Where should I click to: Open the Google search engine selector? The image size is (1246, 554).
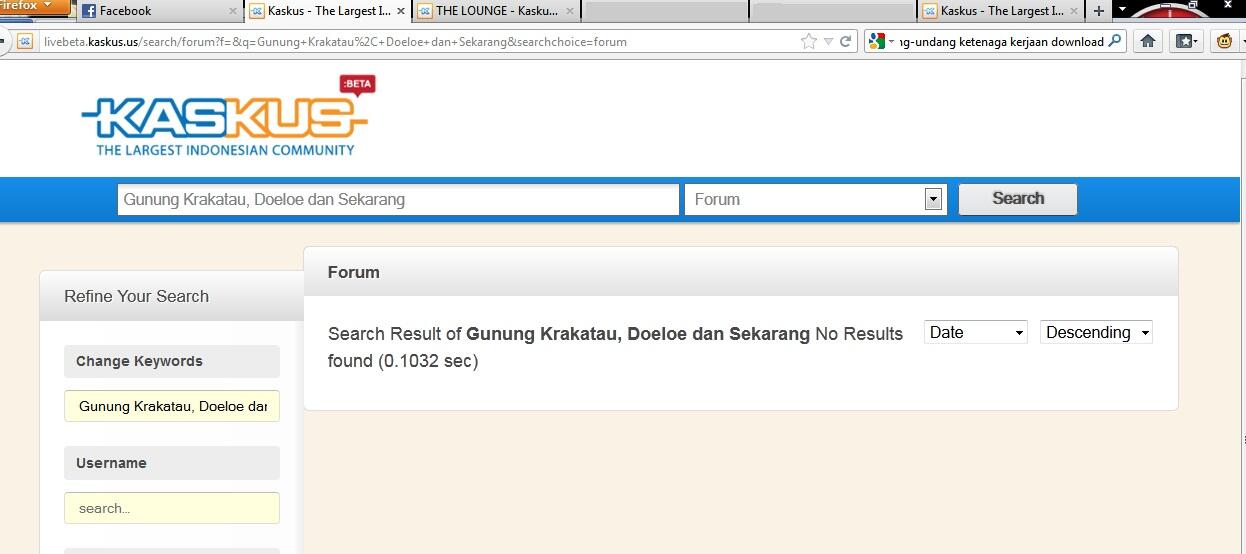pos(881,41)
